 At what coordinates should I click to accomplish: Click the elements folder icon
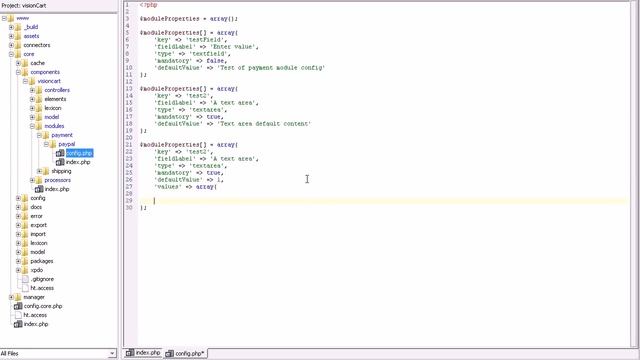pyautogui.click(x=39, y=99)
